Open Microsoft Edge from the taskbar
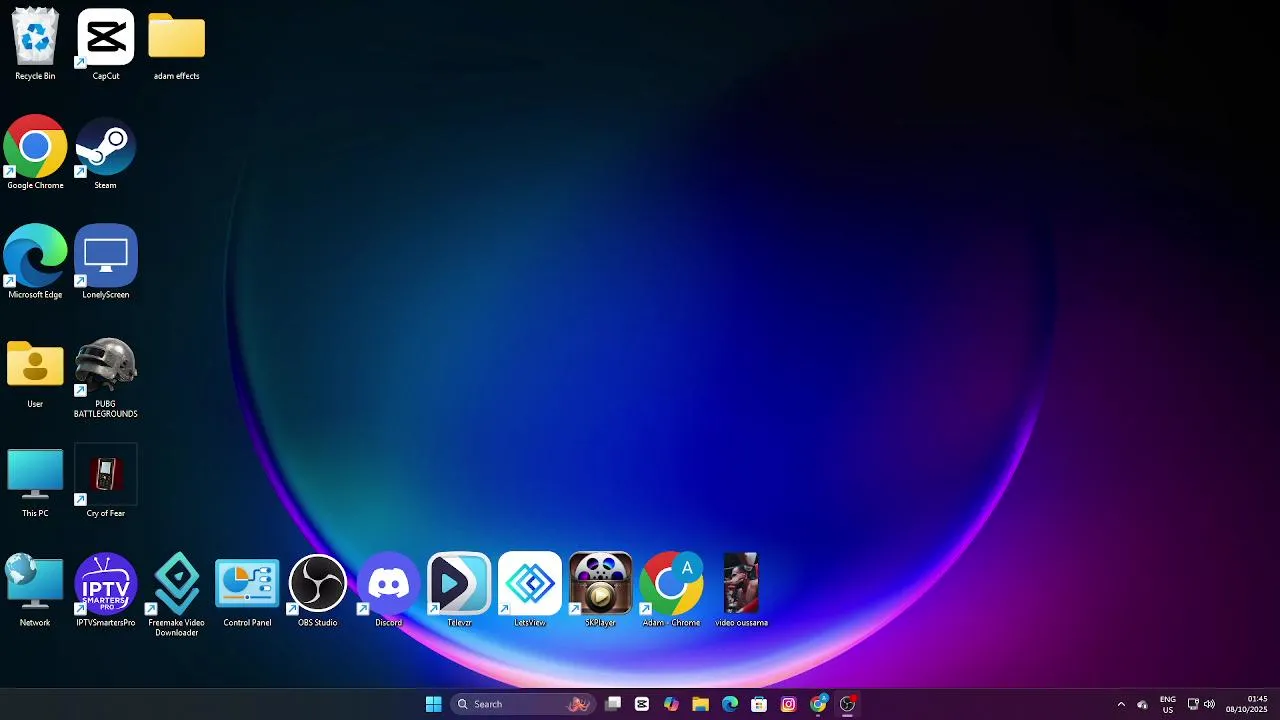The width and height of the screenshot is (1280, 720). click(x=730, y=704)
